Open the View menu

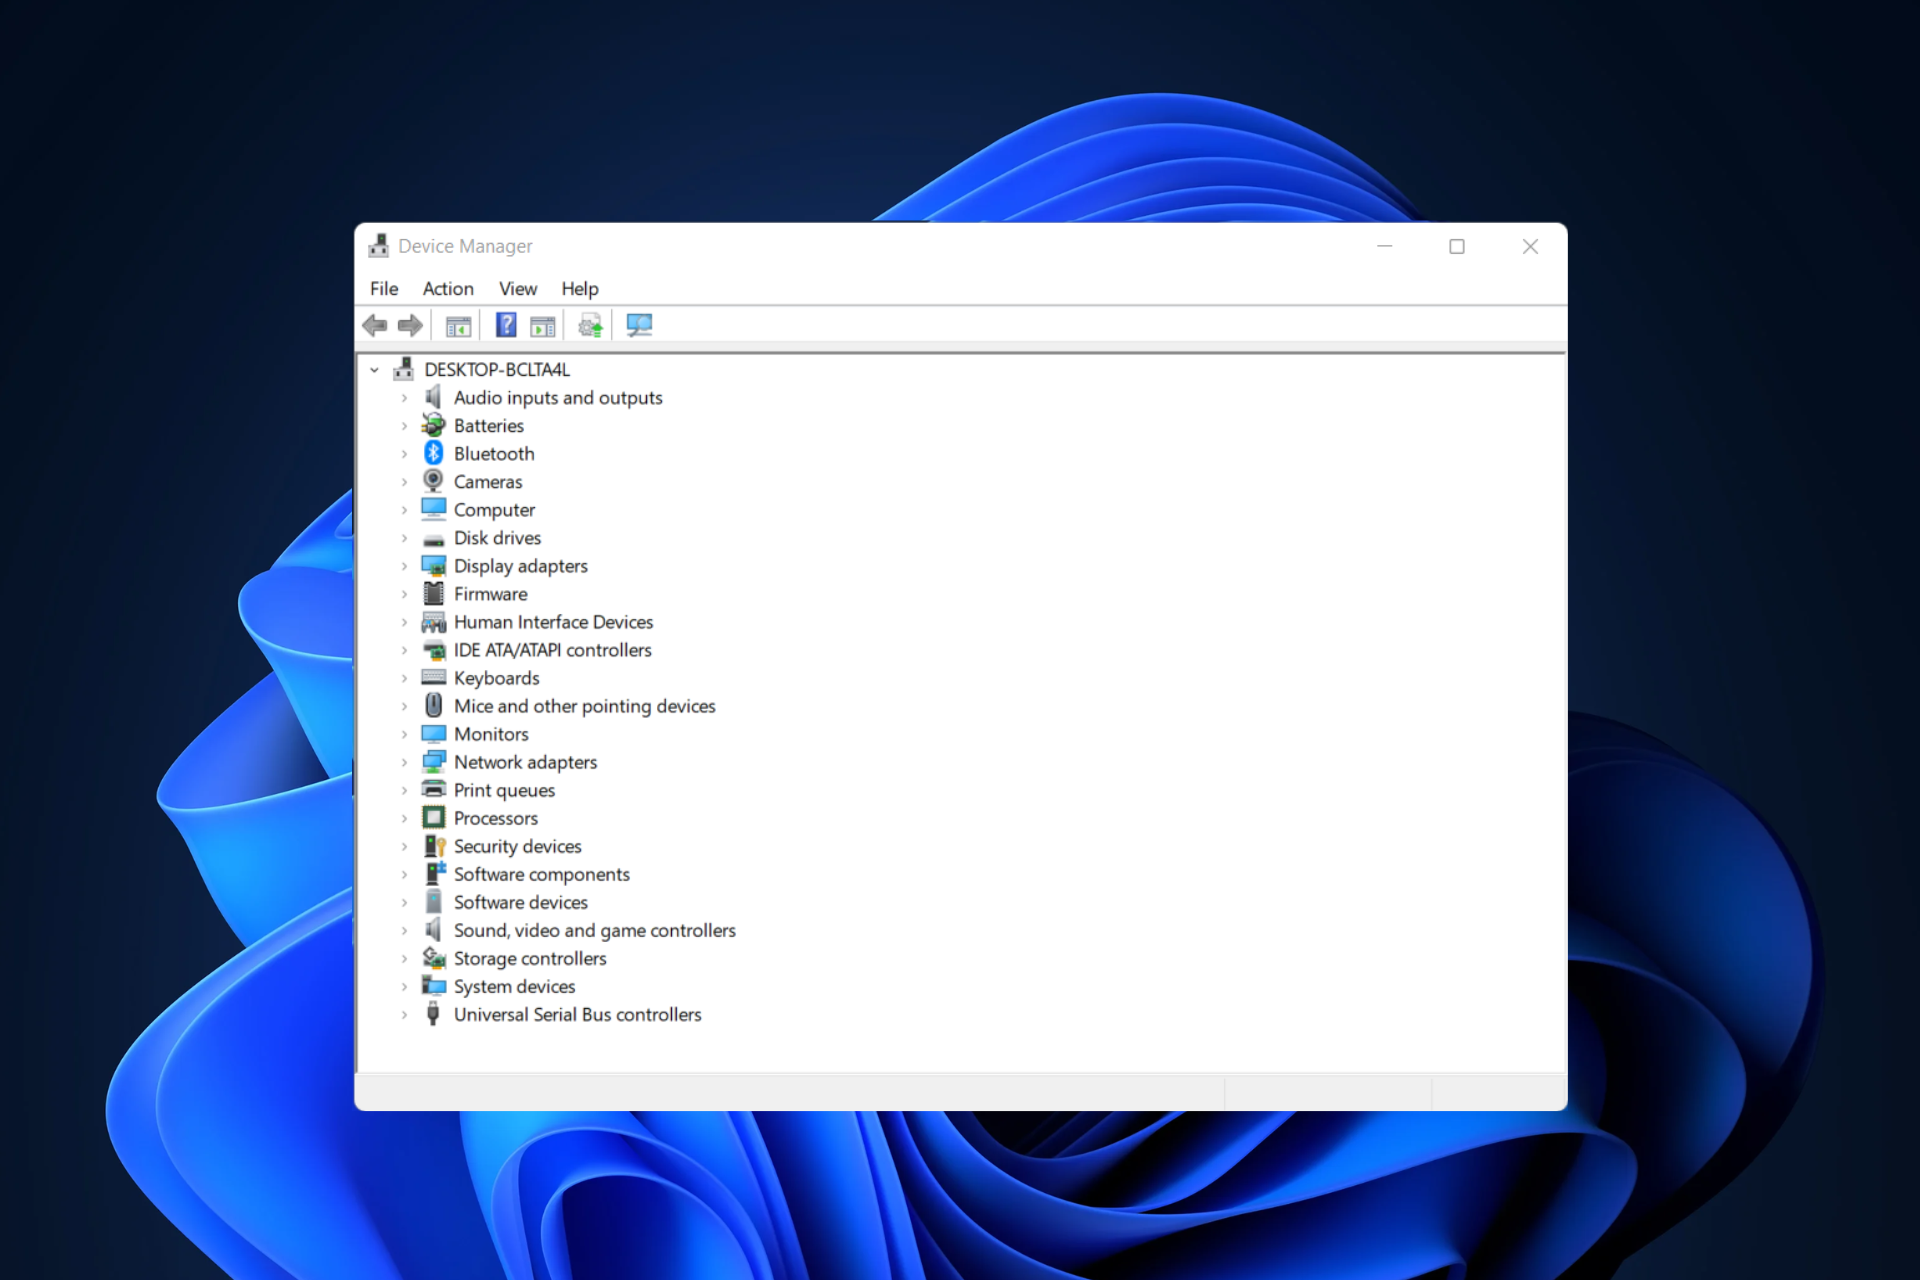(x=518, y=289)
